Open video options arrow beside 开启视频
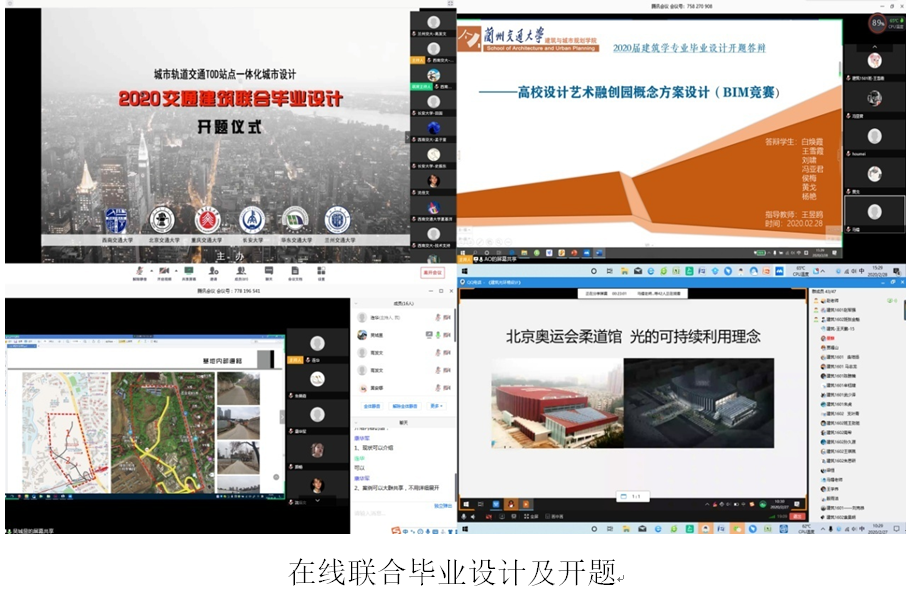The image size is (906, 592). pos(174,271)
